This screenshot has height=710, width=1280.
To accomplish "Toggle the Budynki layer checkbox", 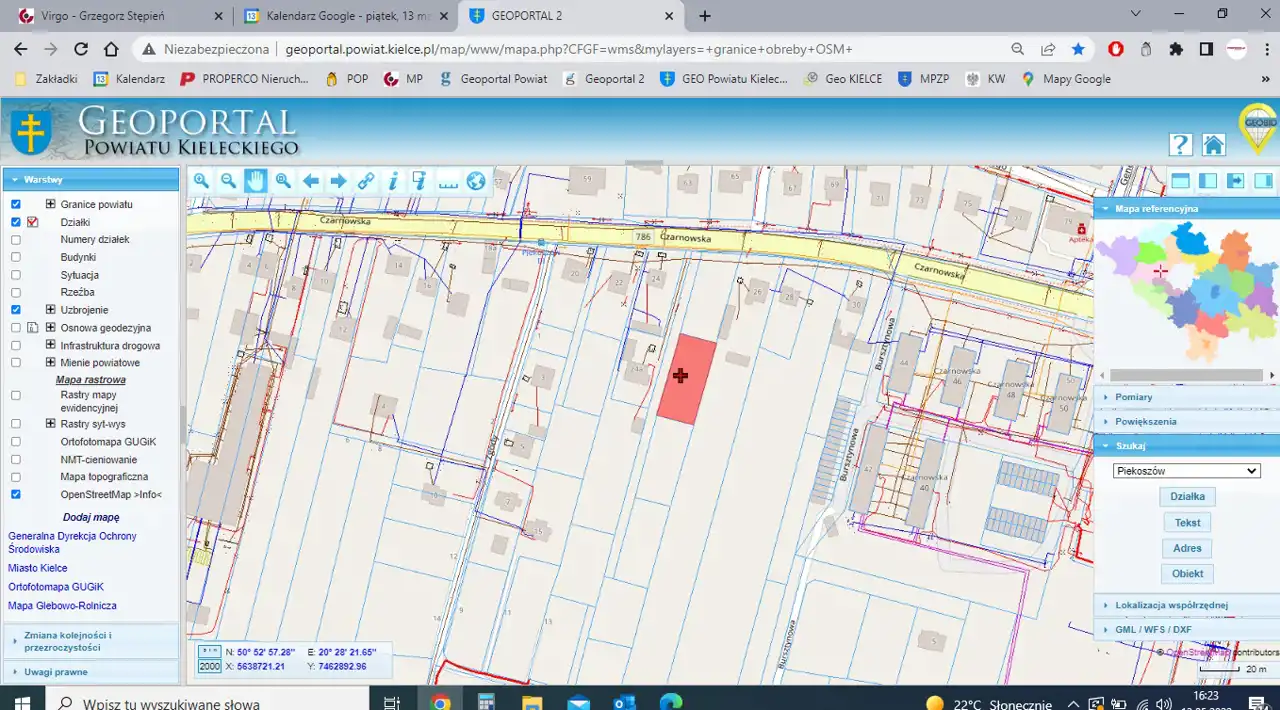I will point(16,257).
